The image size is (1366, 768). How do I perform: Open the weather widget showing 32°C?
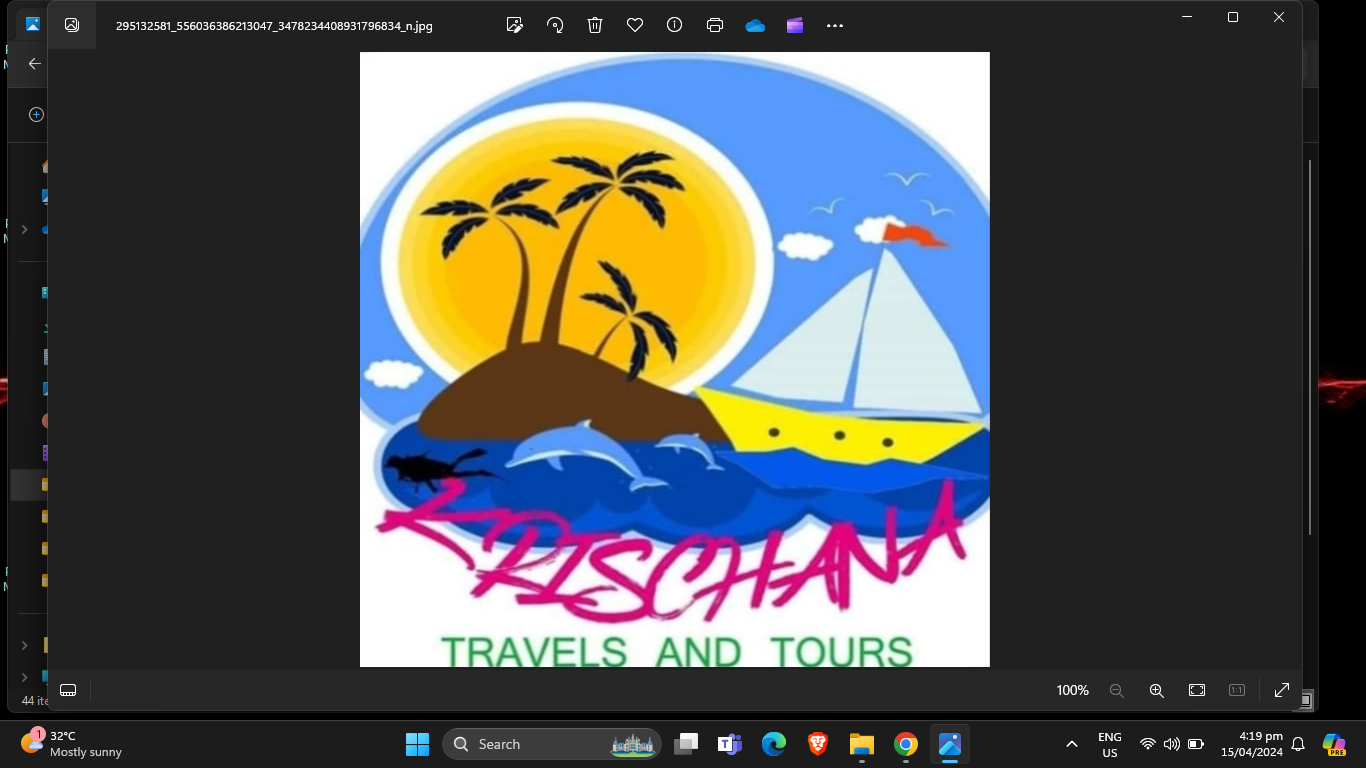(72, 744)
